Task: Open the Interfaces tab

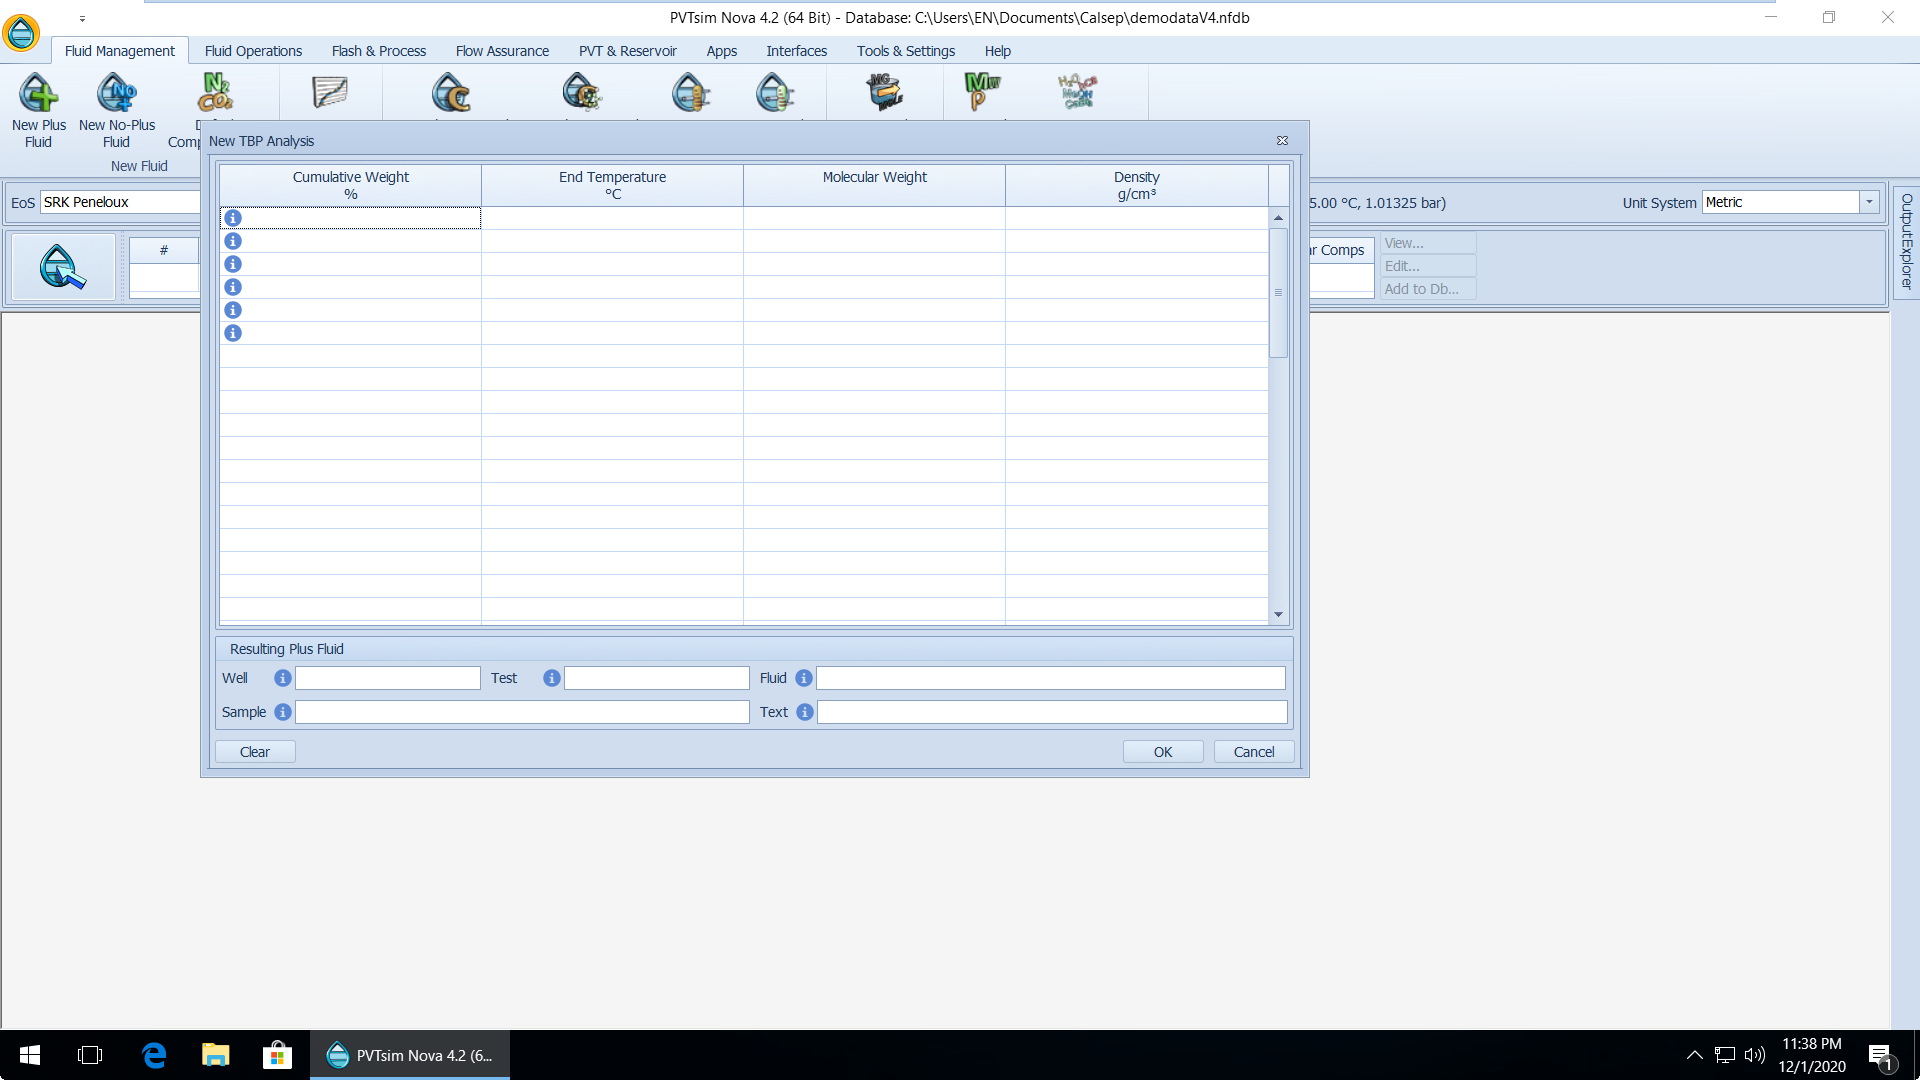Action: click(x=797, y=51)
